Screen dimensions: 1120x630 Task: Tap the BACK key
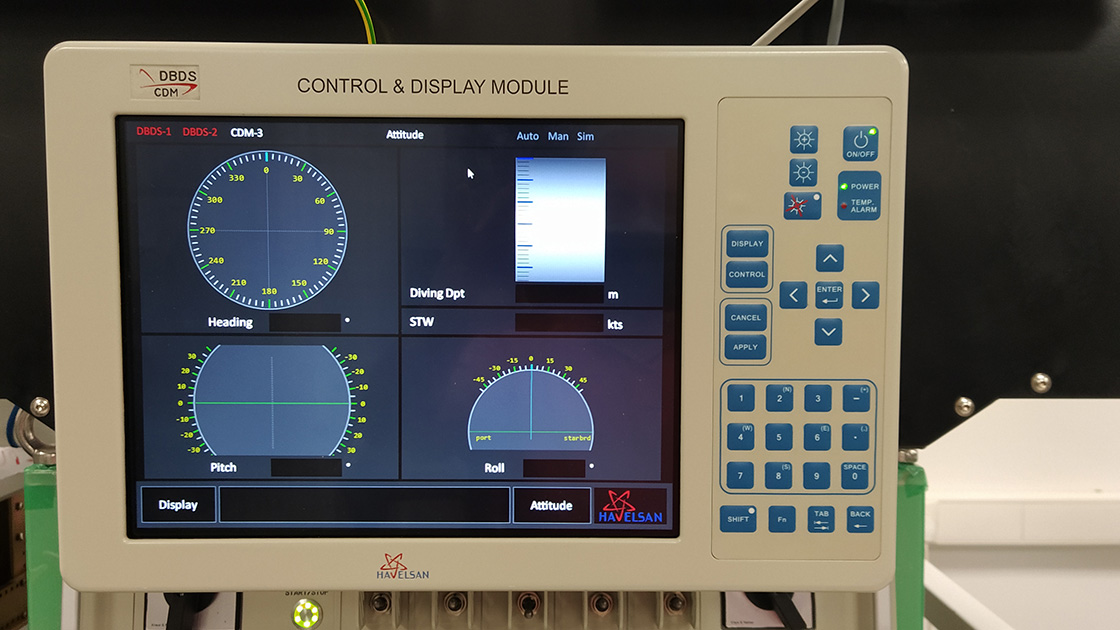pyautogui.click(x=860, y=519)
